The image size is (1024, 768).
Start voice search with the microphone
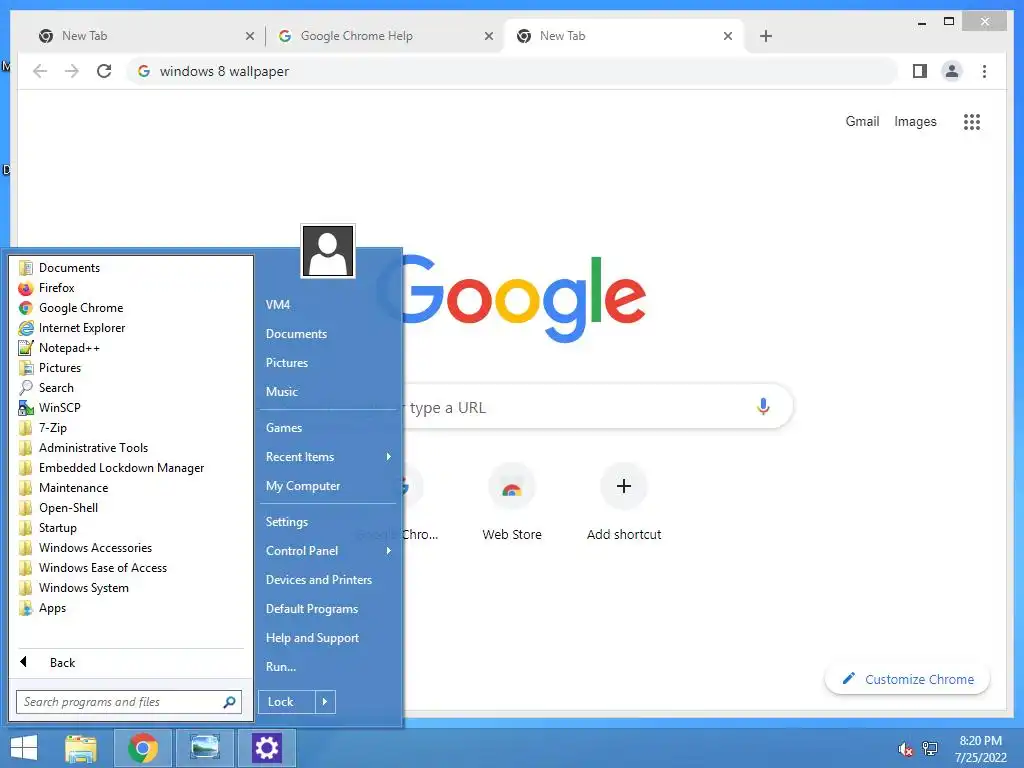click(763, 407)
